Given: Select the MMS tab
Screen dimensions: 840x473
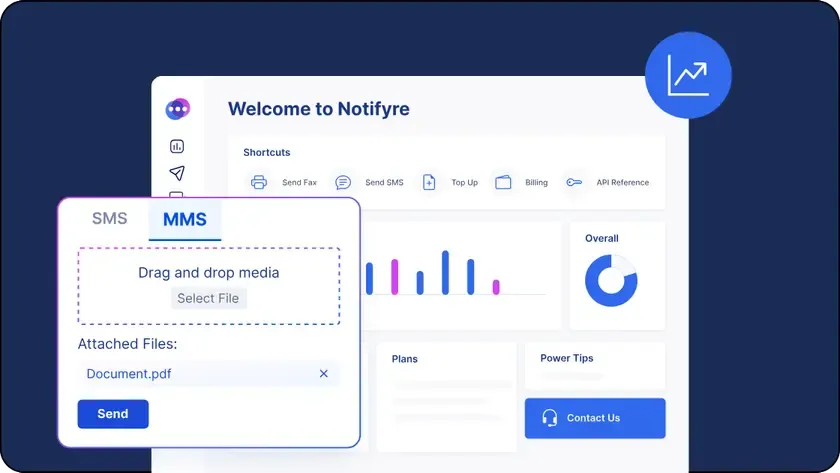Looking at the screenshot, I should [x=185, y=220].
